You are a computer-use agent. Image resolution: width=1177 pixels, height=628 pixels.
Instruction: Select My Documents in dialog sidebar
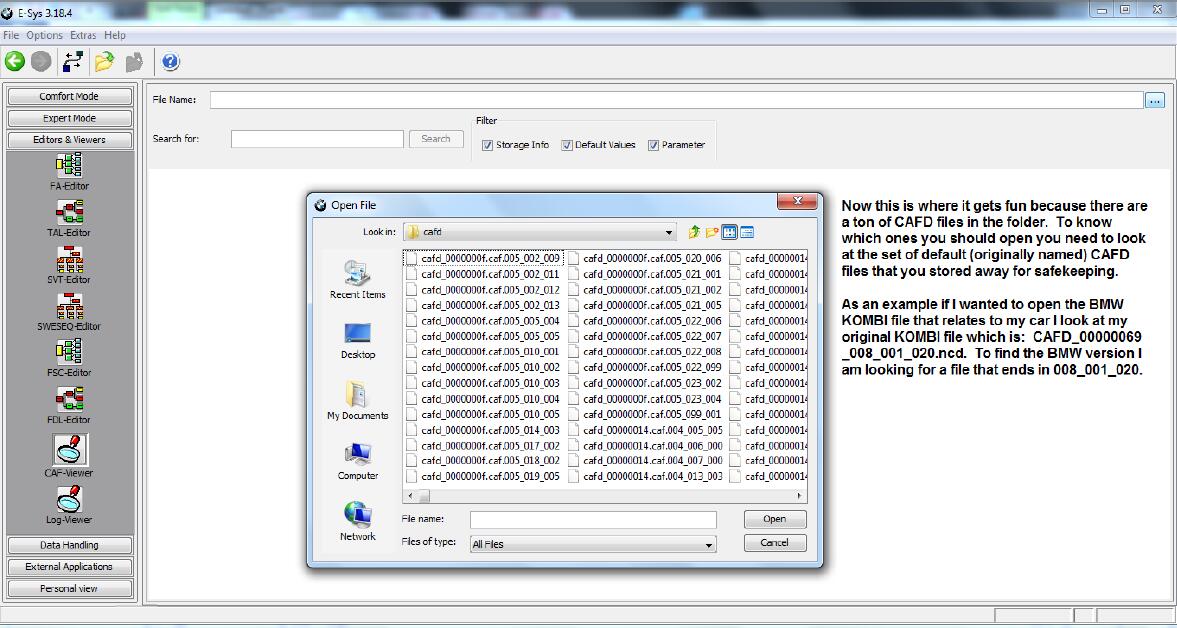tap(357, 401)
